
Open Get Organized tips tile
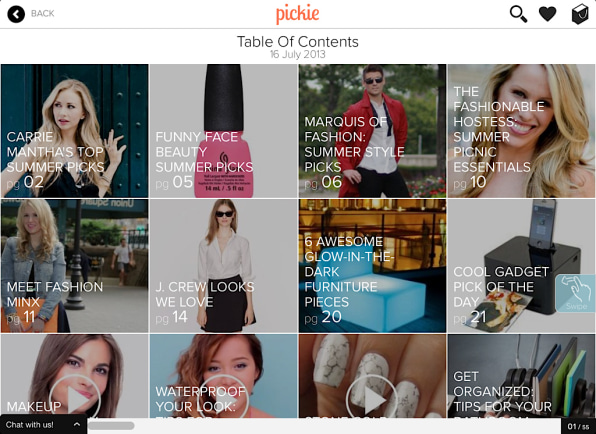[x=522, y=376]
